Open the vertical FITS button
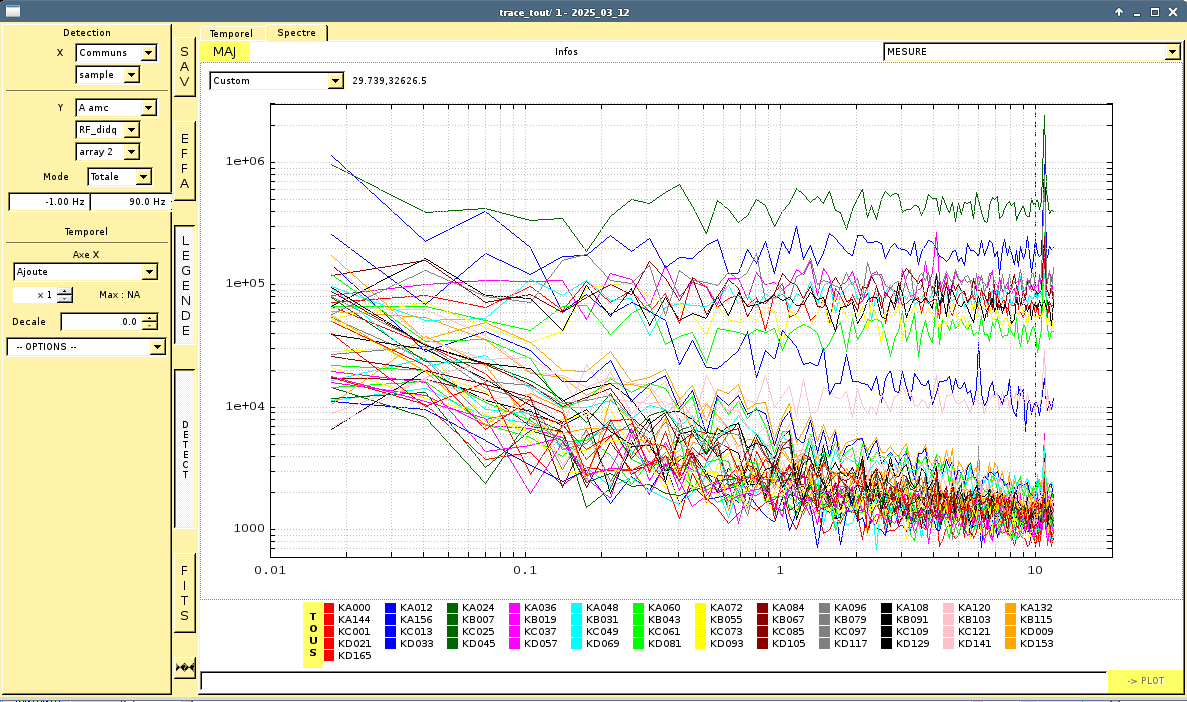The height and width of the screenshot is (702, 1187). pos(184,593)
